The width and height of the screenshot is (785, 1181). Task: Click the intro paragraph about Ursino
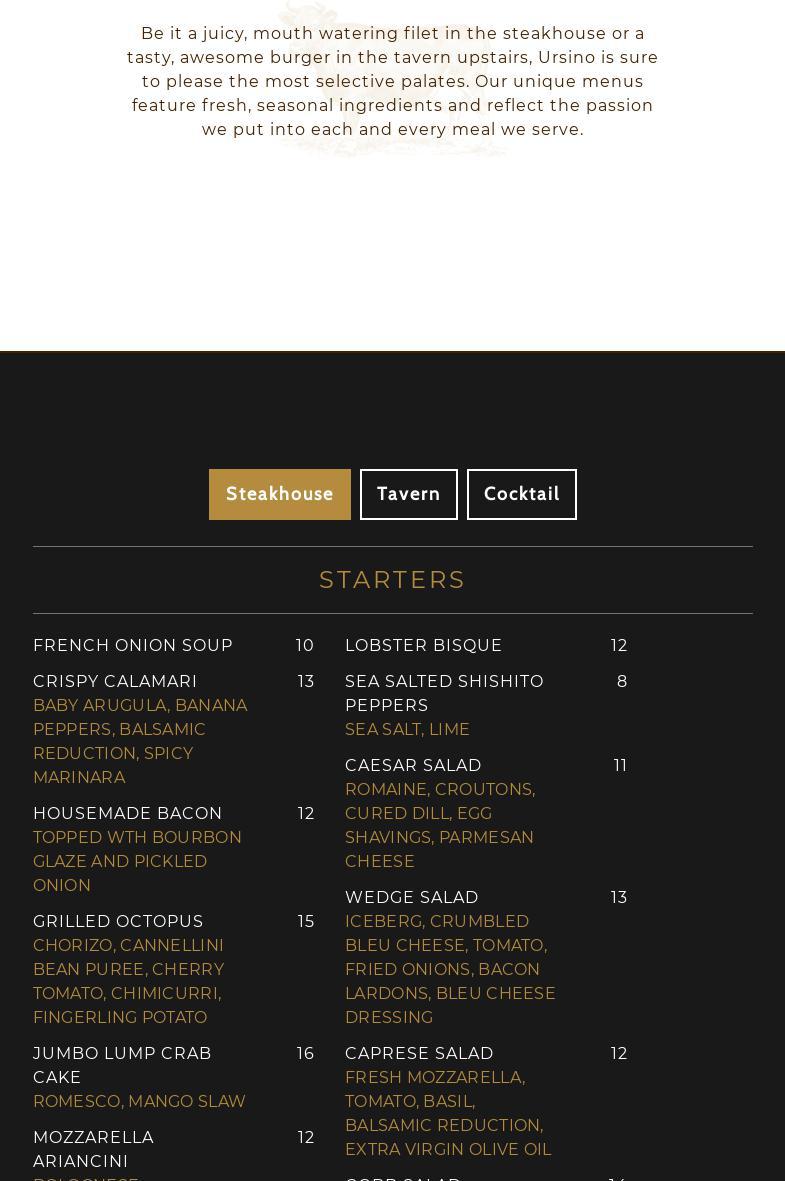point(392,81)
